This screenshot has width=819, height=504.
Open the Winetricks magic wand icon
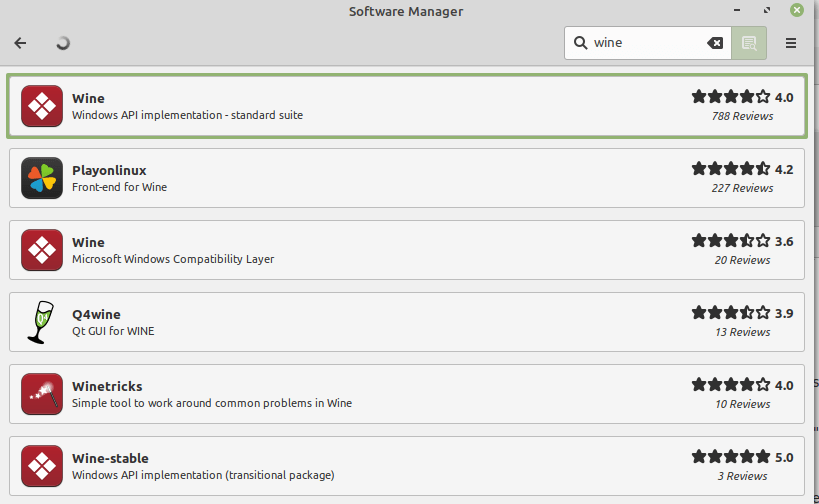(x=42, y=394)
